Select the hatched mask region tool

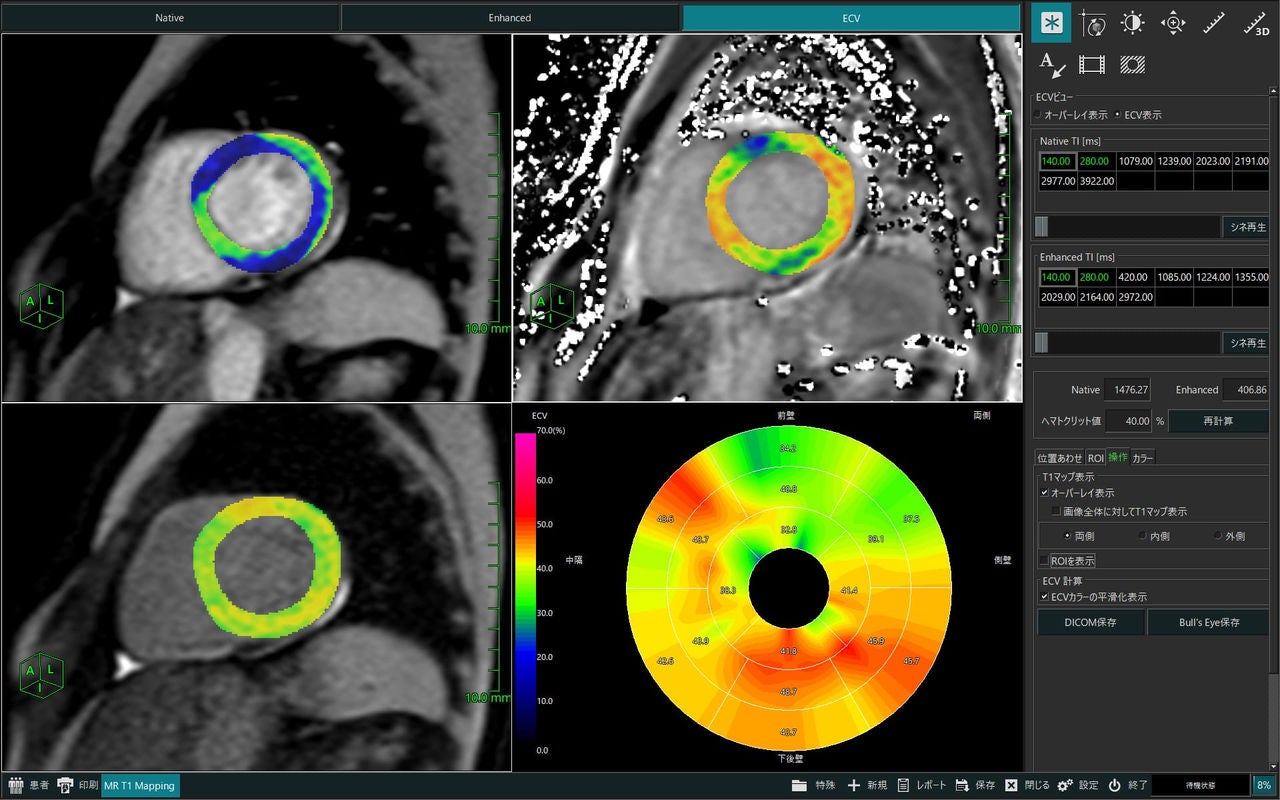click(1133, 65)
